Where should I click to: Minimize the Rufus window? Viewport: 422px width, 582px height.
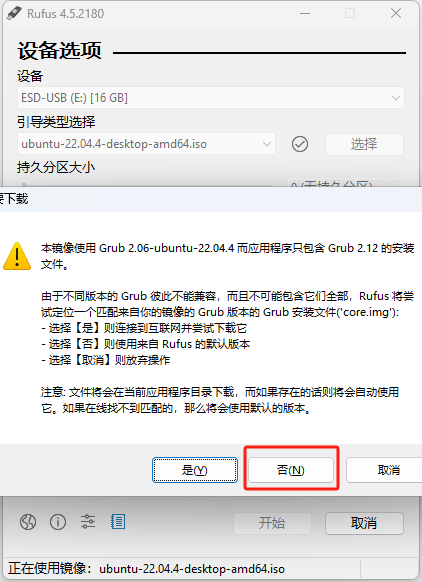(305, 14)
